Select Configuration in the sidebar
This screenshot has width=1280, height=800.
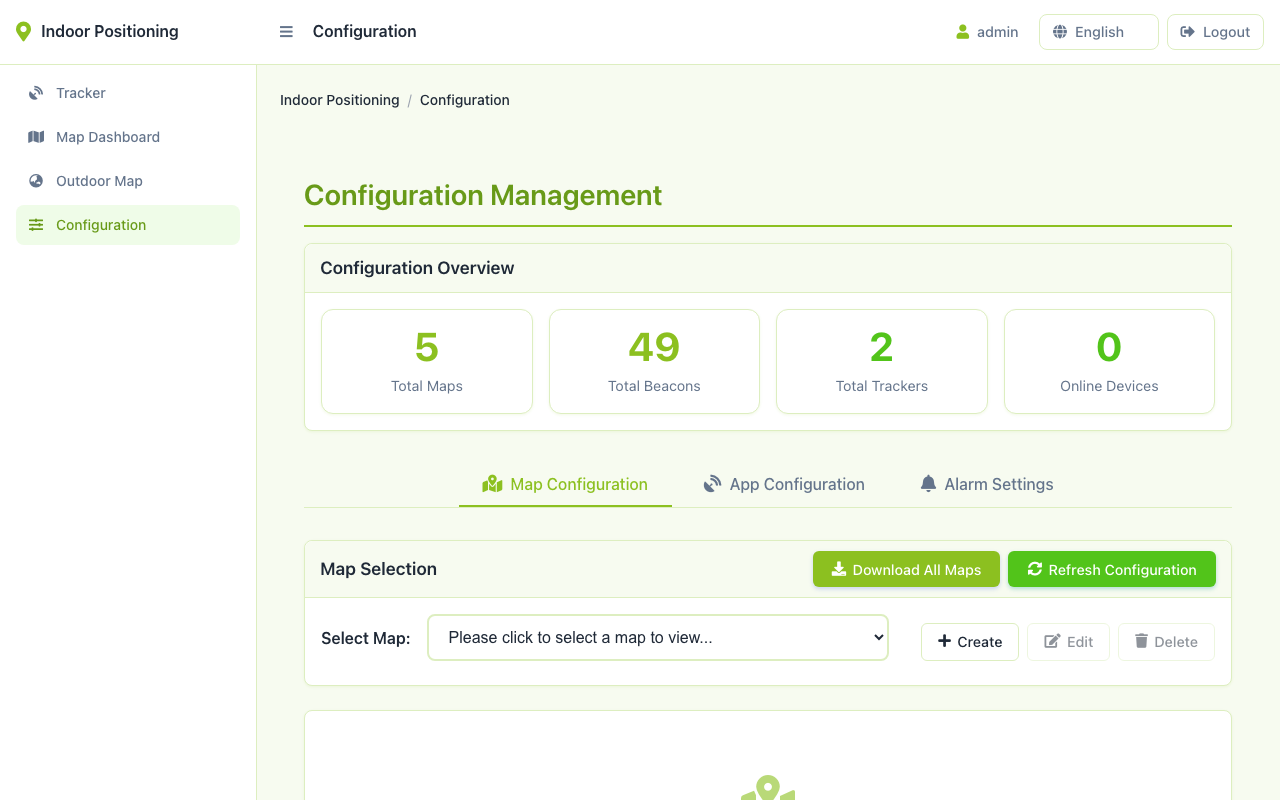pos(128,225)
